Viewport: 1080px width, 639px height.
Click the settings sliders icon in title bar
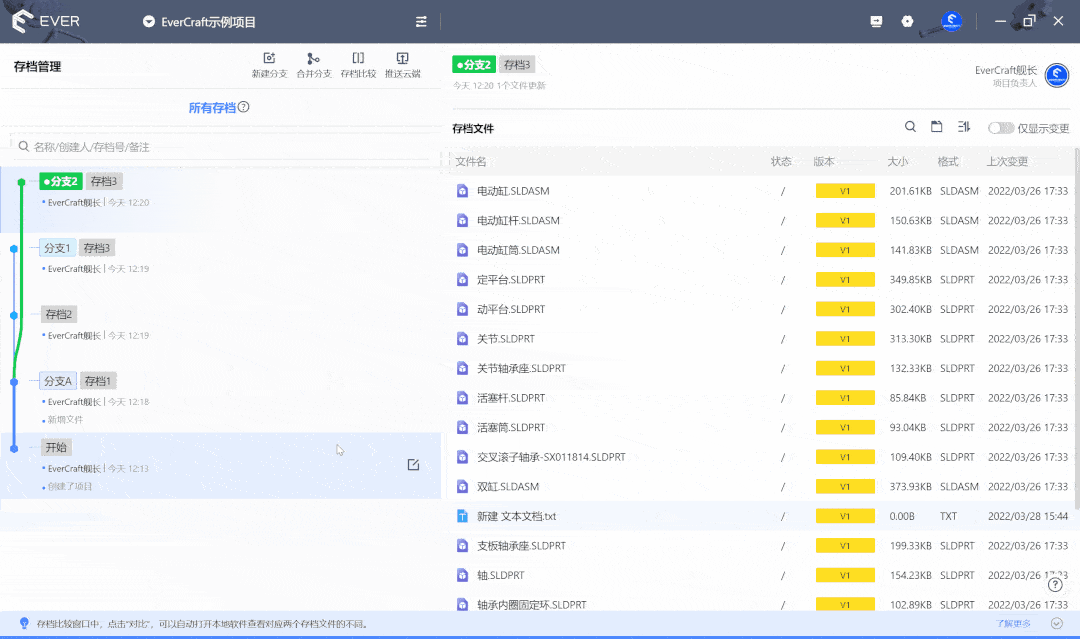pos(421,22)
